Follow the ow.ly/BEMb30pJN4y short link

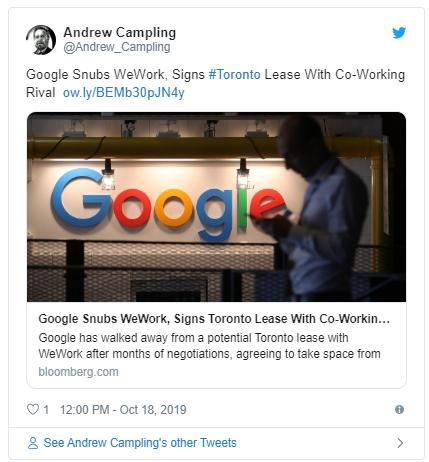click(123, 92)
